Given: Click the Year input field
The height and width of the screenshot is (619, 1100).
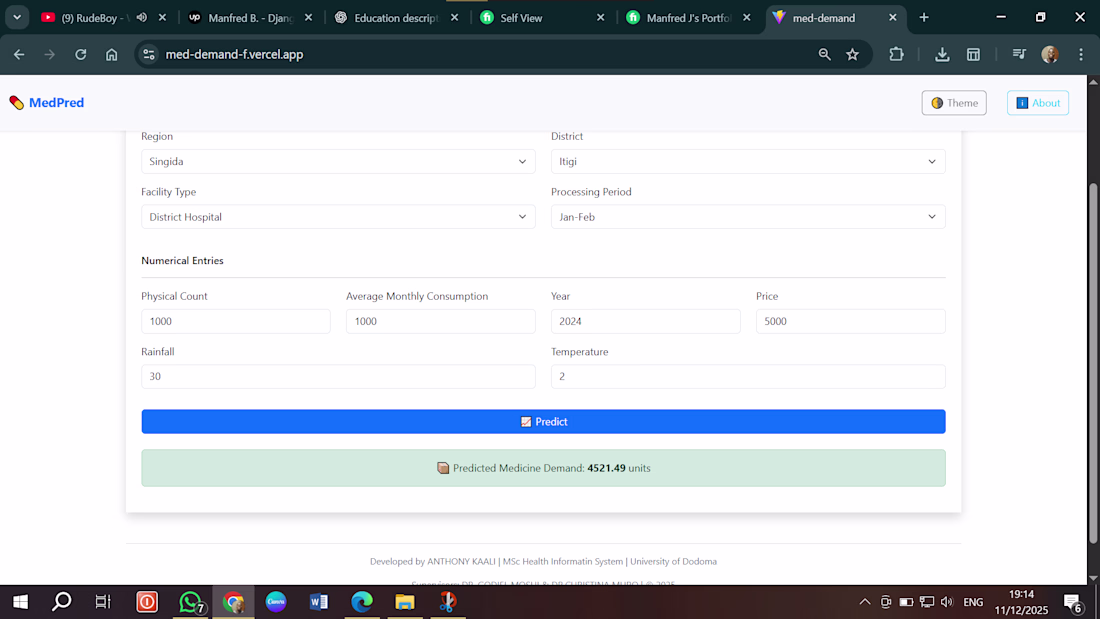Looking at the screenshot, I should coord(645,321).
